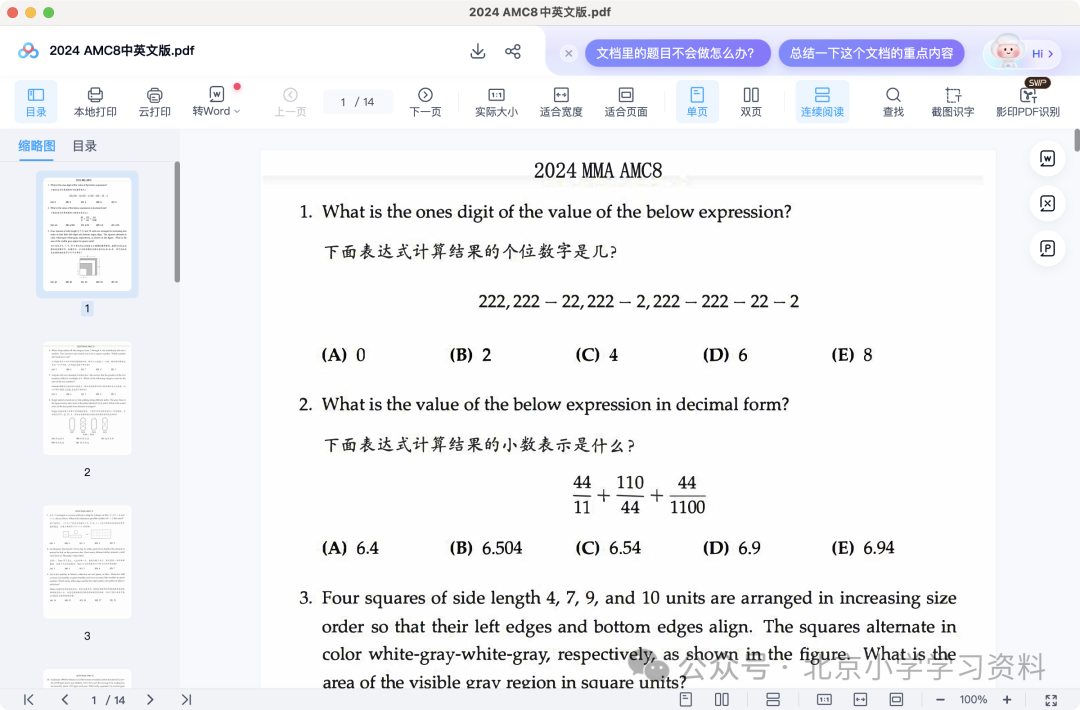The height and width of the screenshot is (710, 1080).
Task: Click answer "(D) 6.9" in question 2
Action: tap(731, 548)
